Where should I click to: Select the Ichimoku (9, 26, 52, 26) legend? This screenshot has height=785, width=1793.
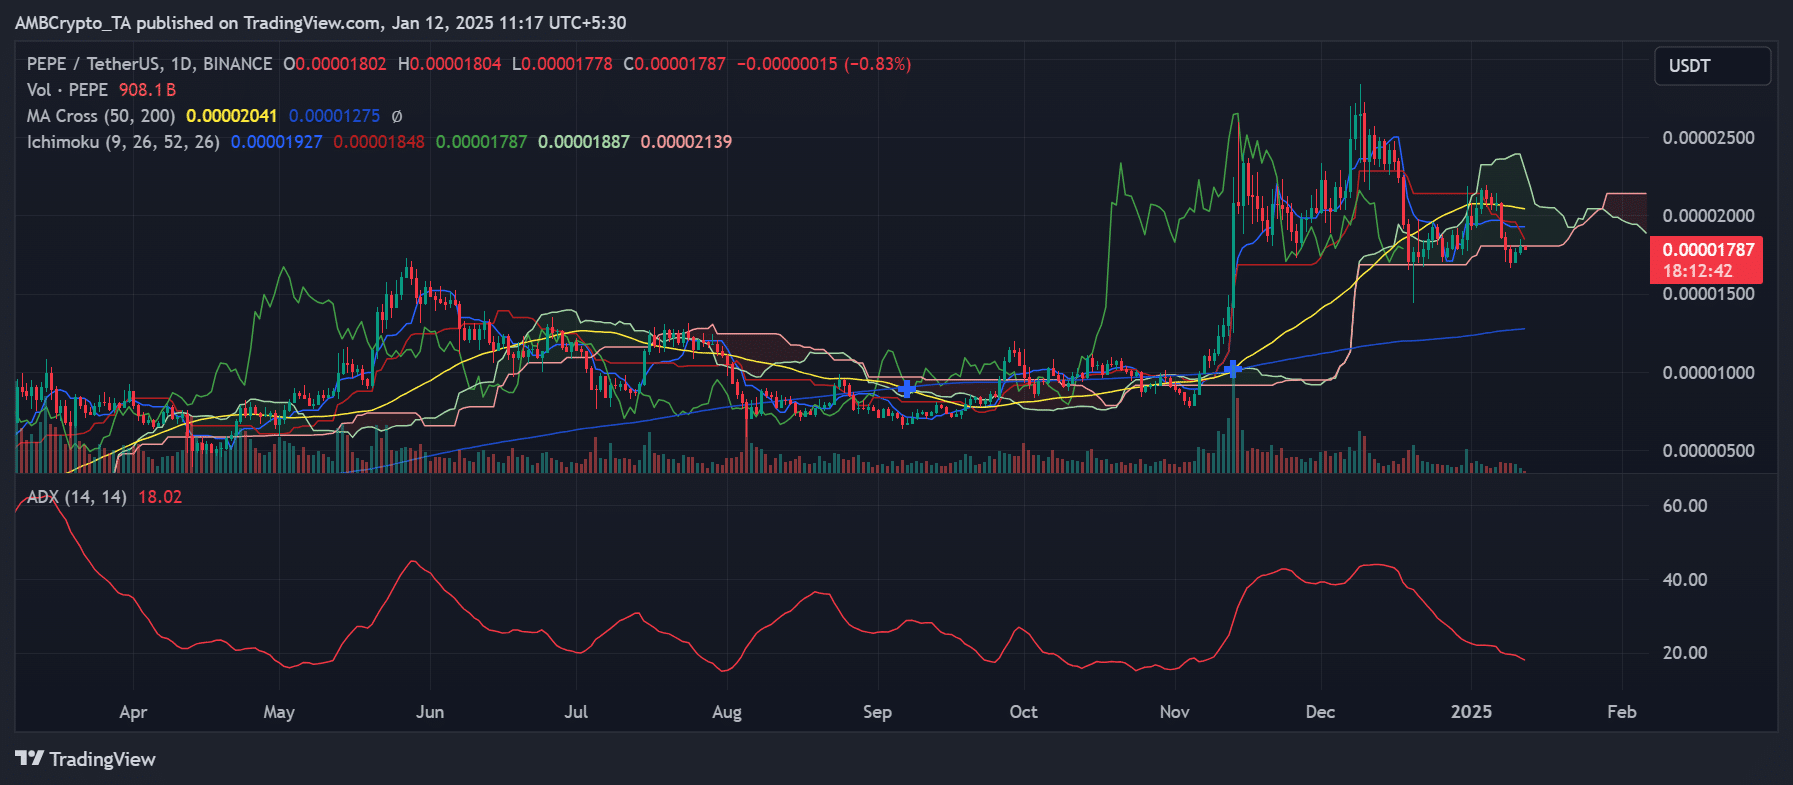123,142
